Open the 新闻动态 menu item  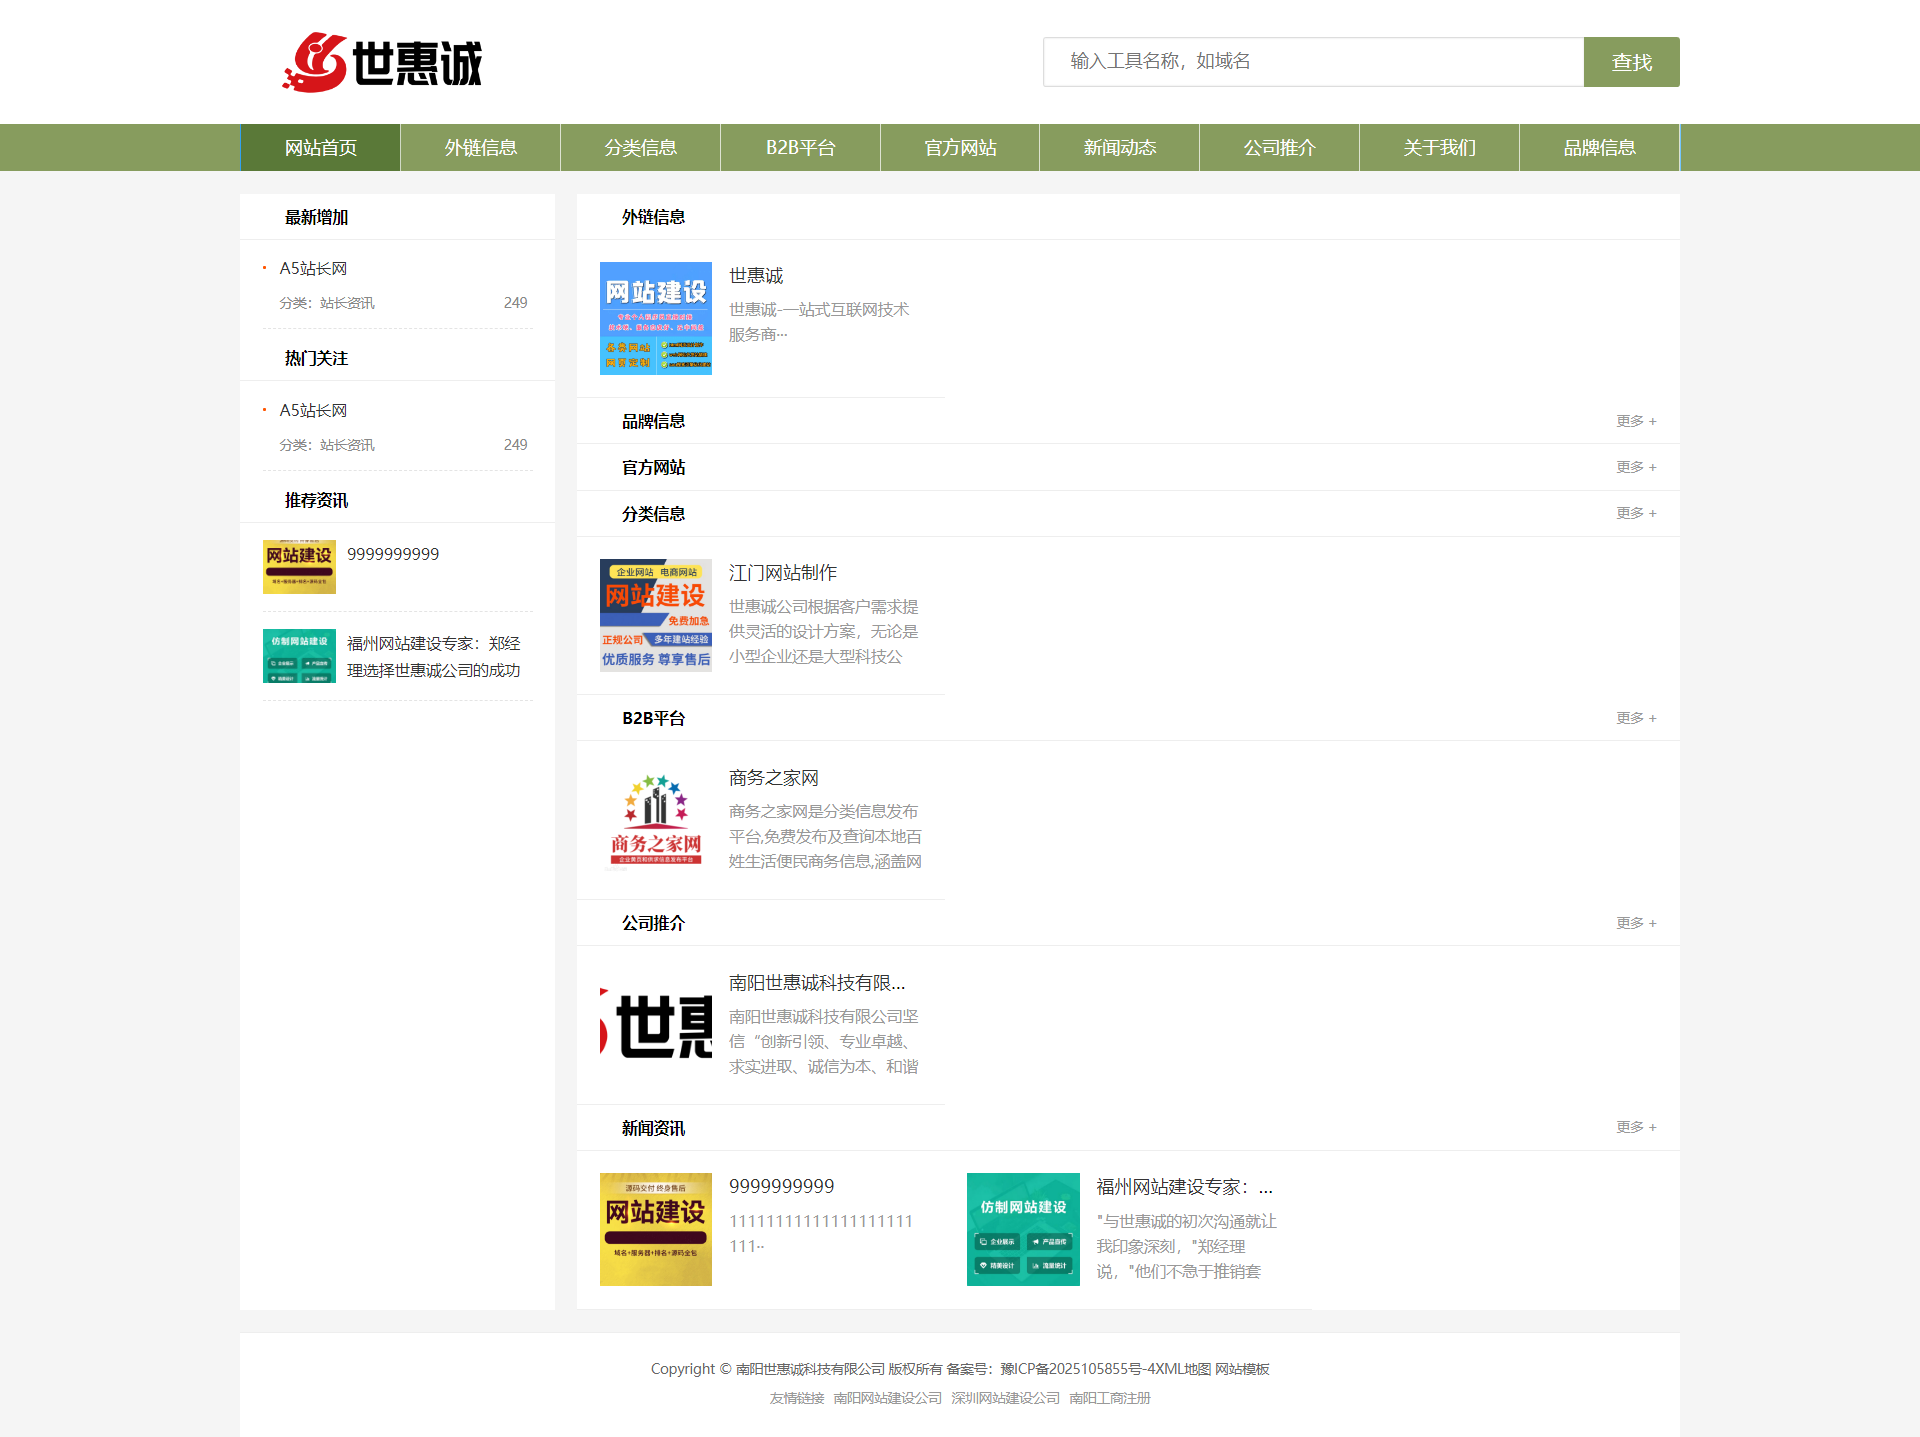[1118, 147]
